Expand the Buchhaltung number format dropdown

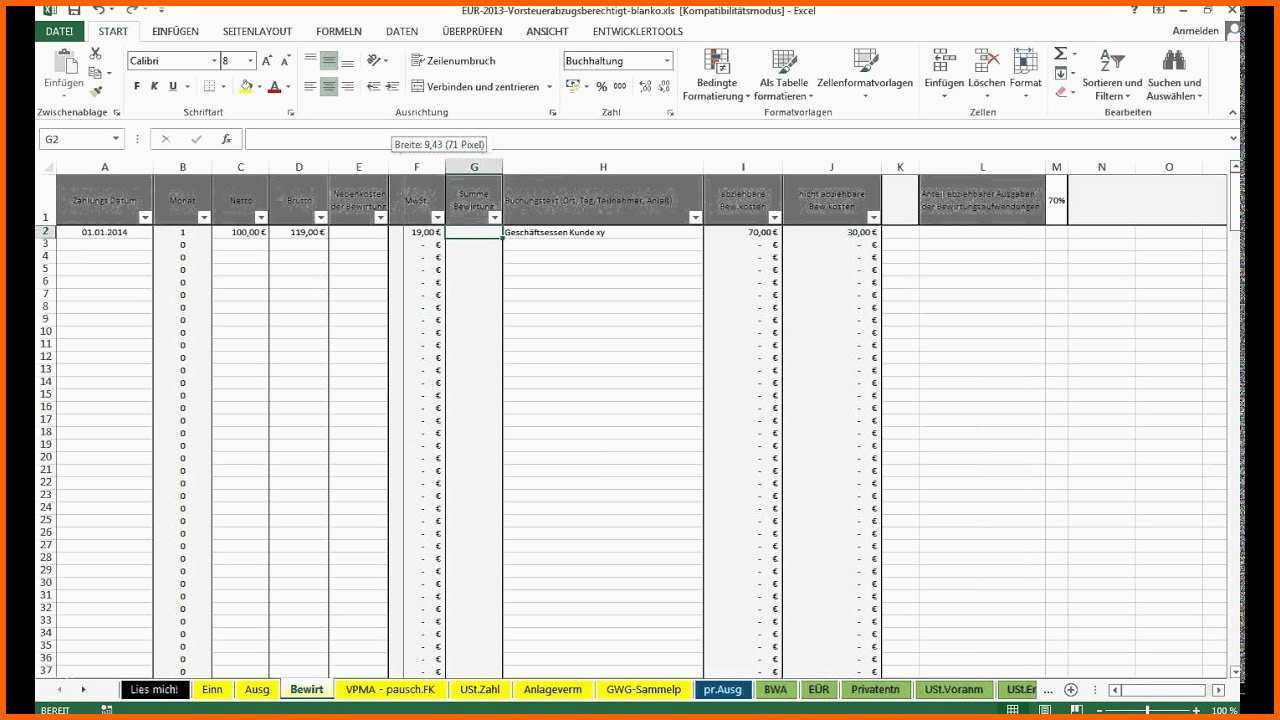point(667,61)
